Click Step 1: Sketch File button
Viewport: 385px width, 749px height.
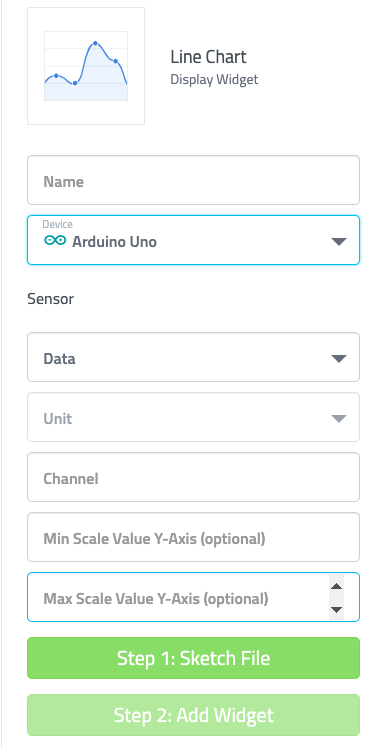(x=193, y=658)
